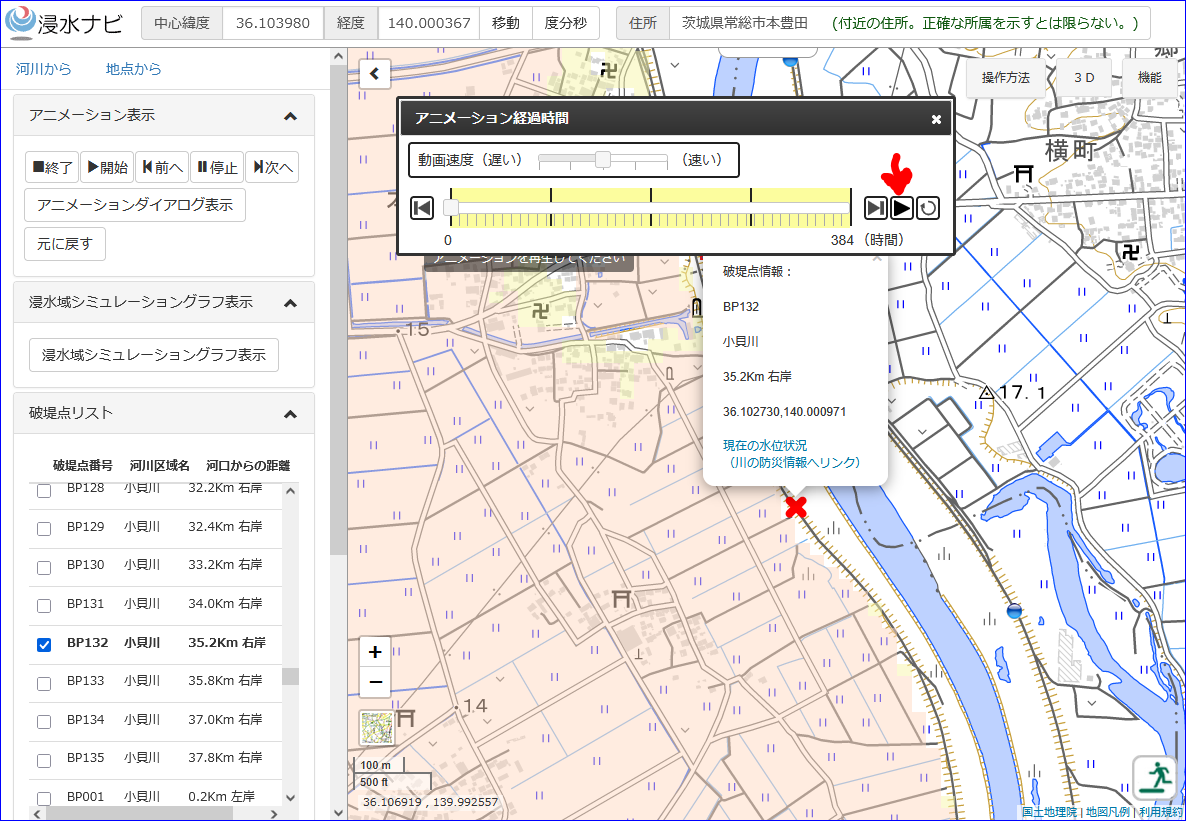Check the BP131 breach point checkbox
Viewport: 1186px width, 821px height.
(44, 605)
